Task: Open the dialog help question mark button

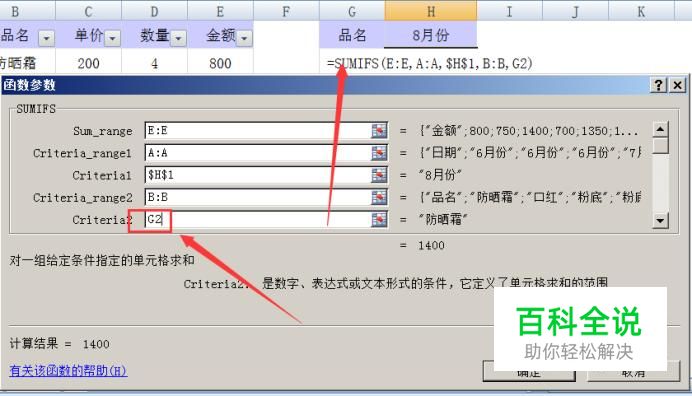Action: pyautogui.click(x=658, y=84)
